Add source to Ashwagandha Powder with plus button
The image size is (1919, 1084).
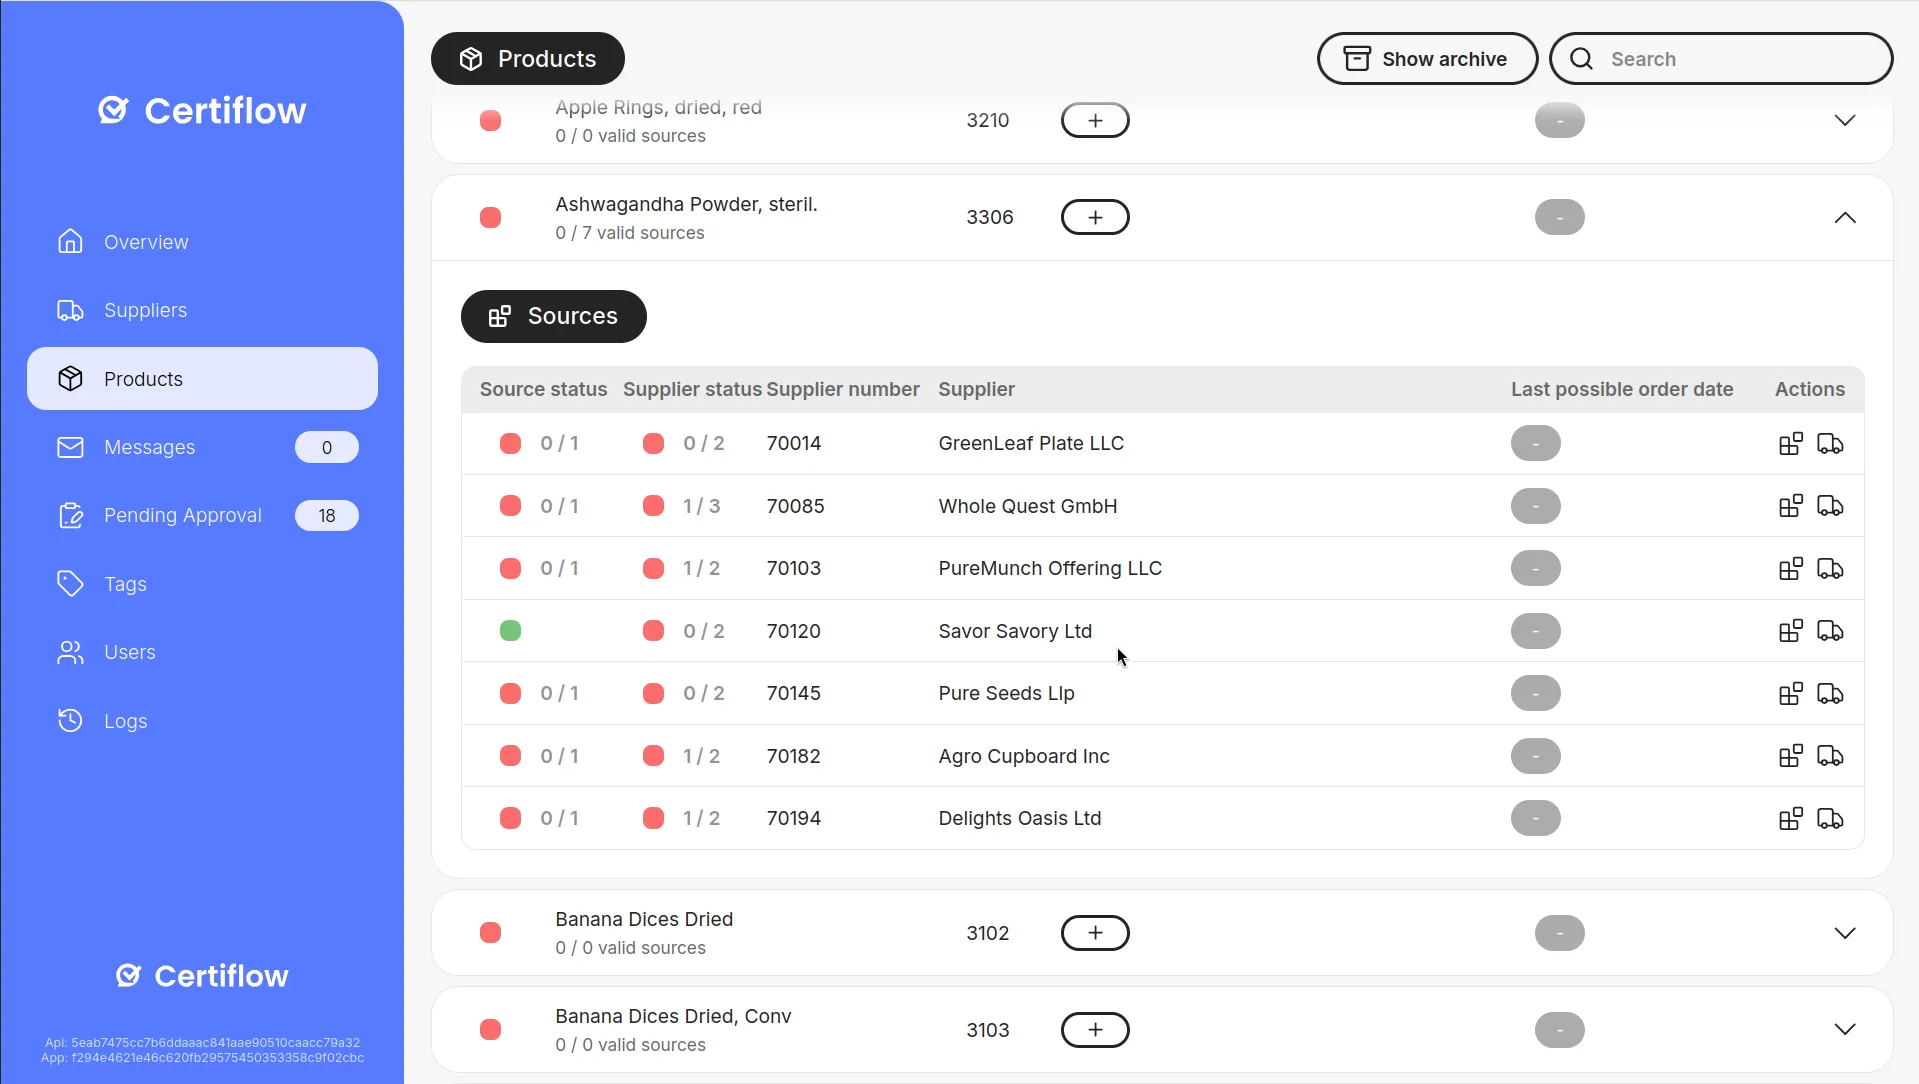1095,217
